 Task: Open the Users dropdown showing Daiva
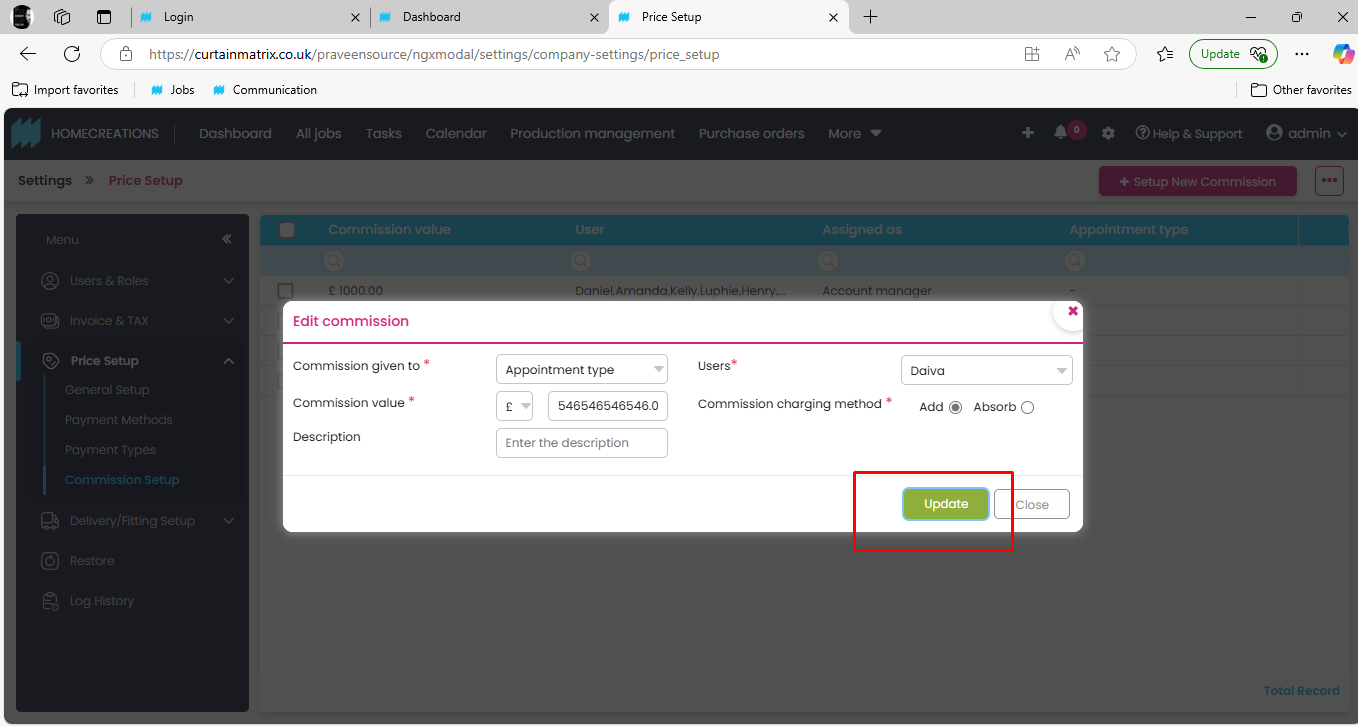click(986, 371)
